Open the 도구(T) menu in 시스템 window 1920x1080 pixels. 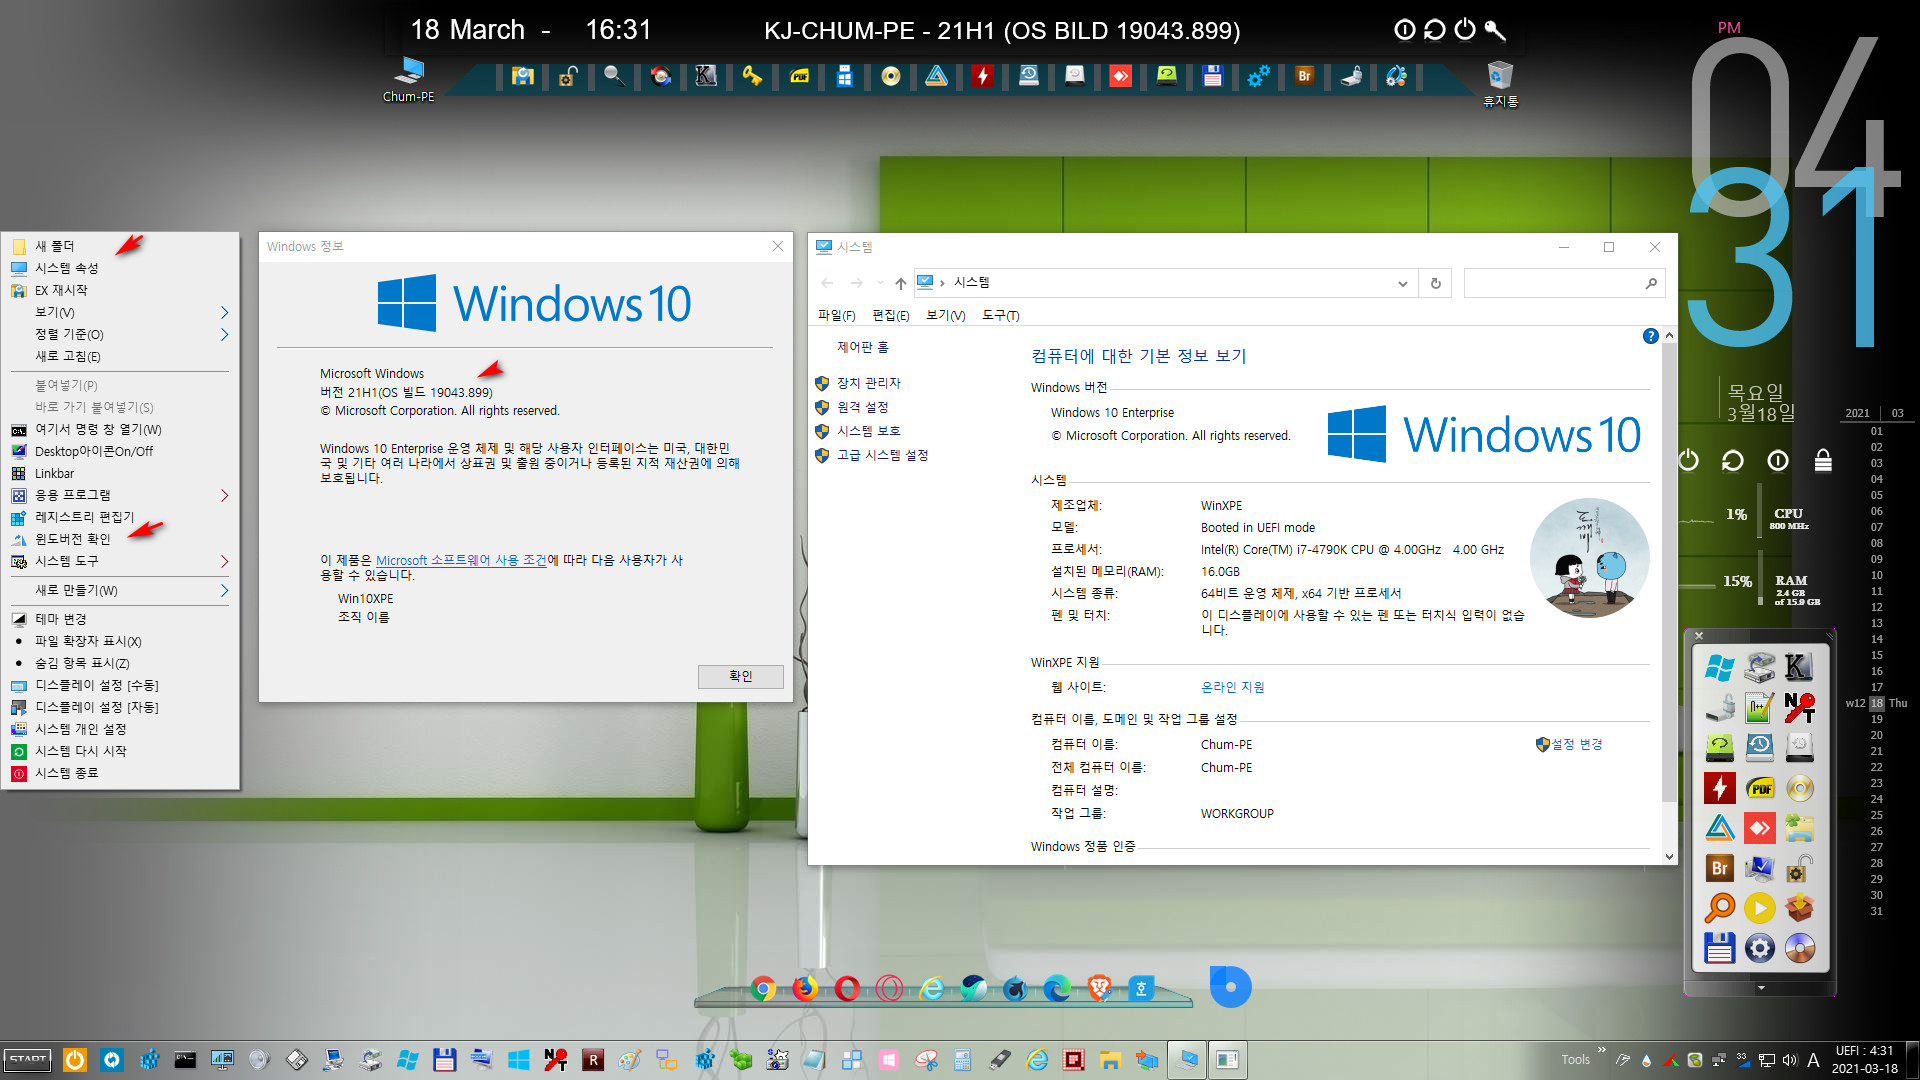click(1000, 315)
